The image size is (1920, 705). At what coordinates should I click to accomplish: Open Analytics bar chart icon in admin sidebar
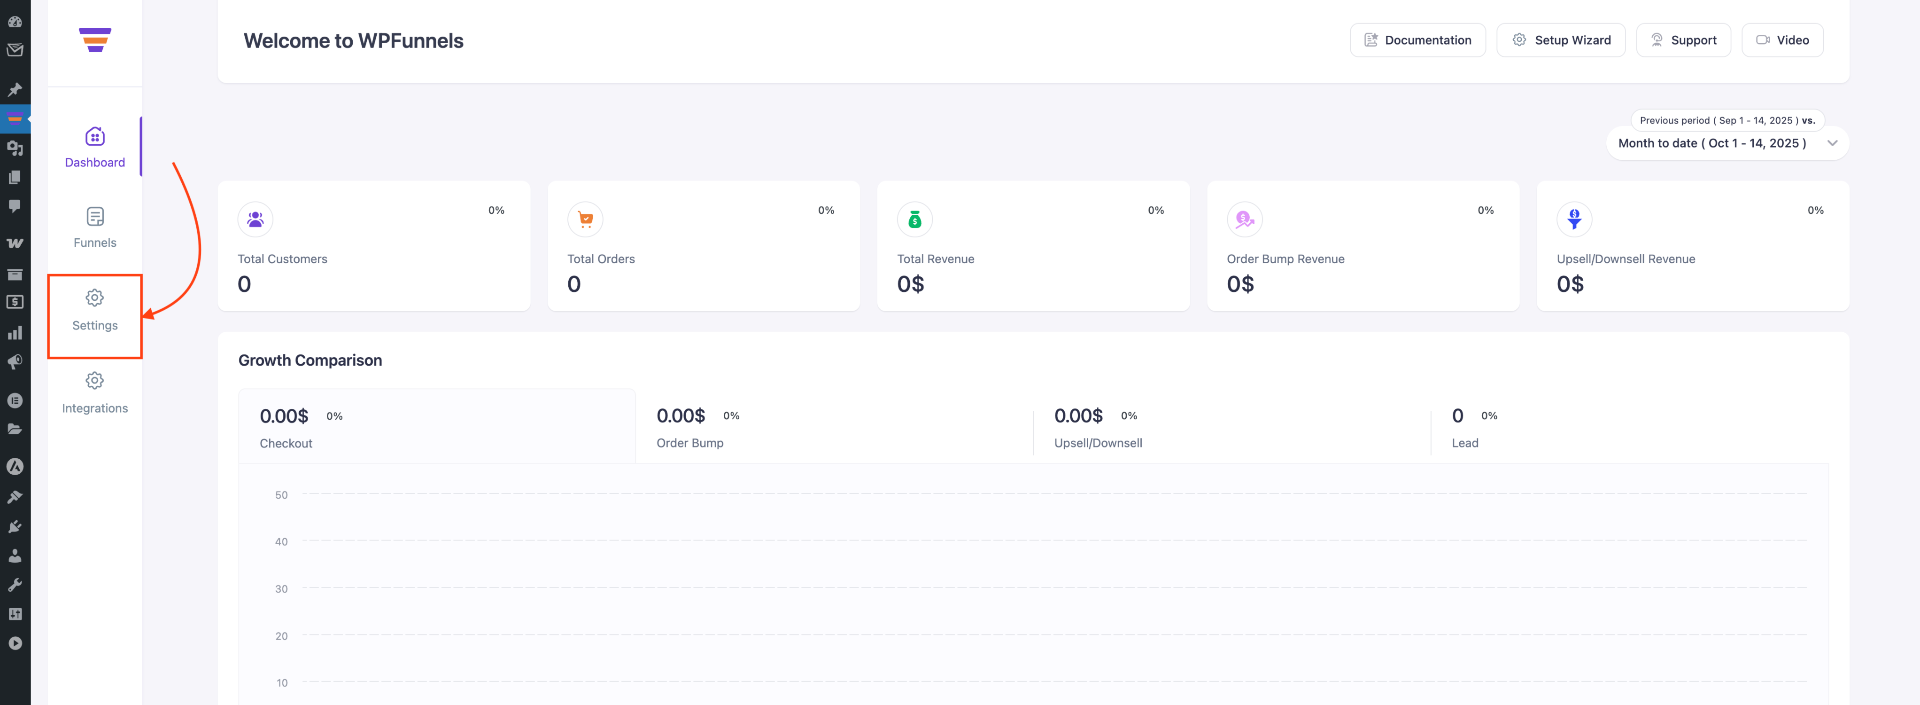[x=15, y=332]
